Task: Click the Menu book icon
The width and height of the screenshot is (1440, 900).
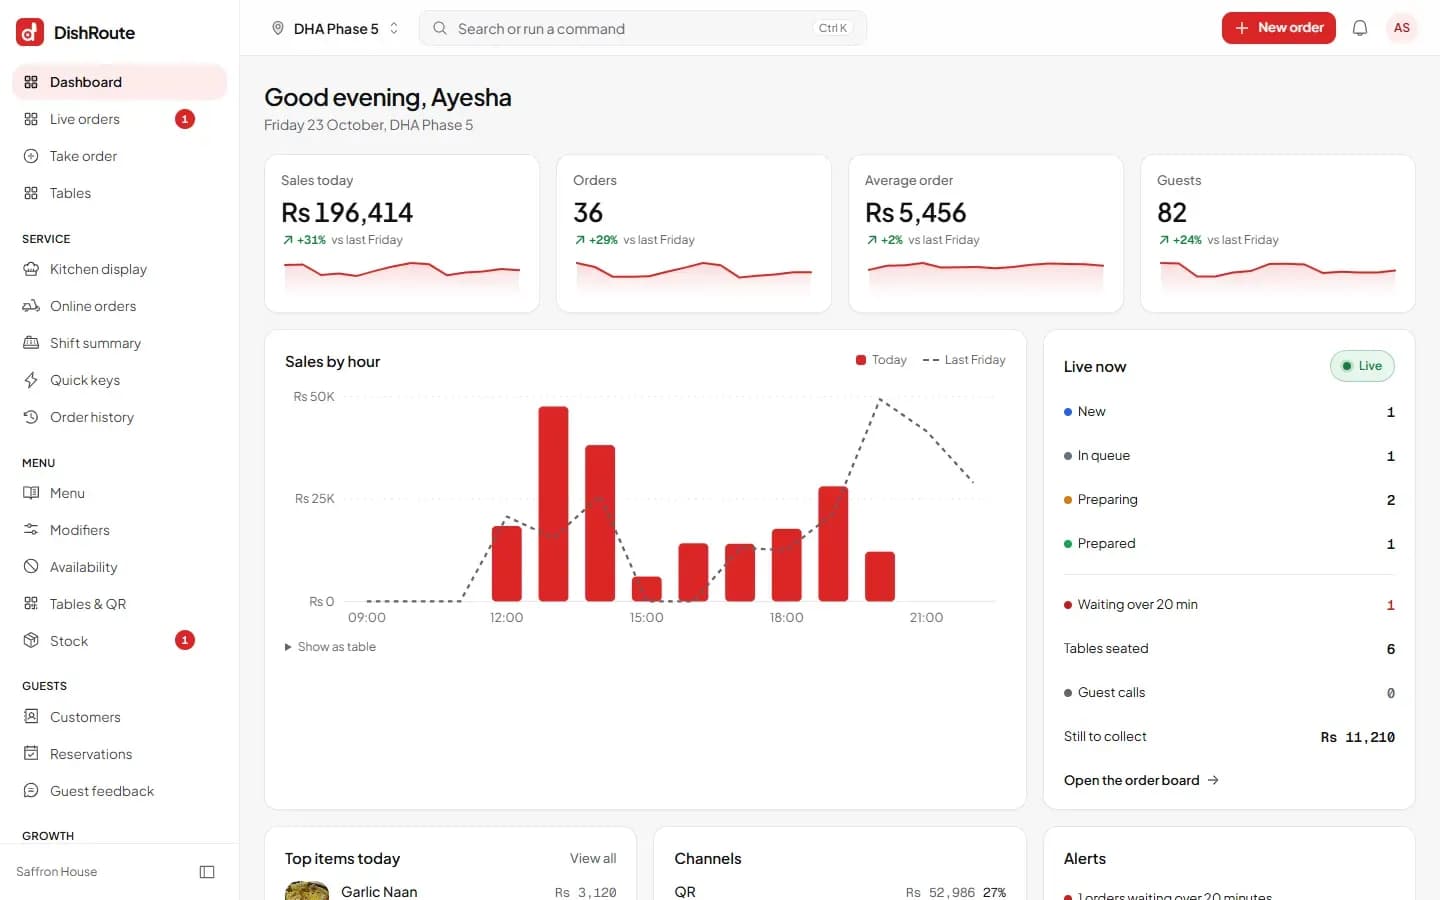Action: pyautogui.click(x=31, y=493)
